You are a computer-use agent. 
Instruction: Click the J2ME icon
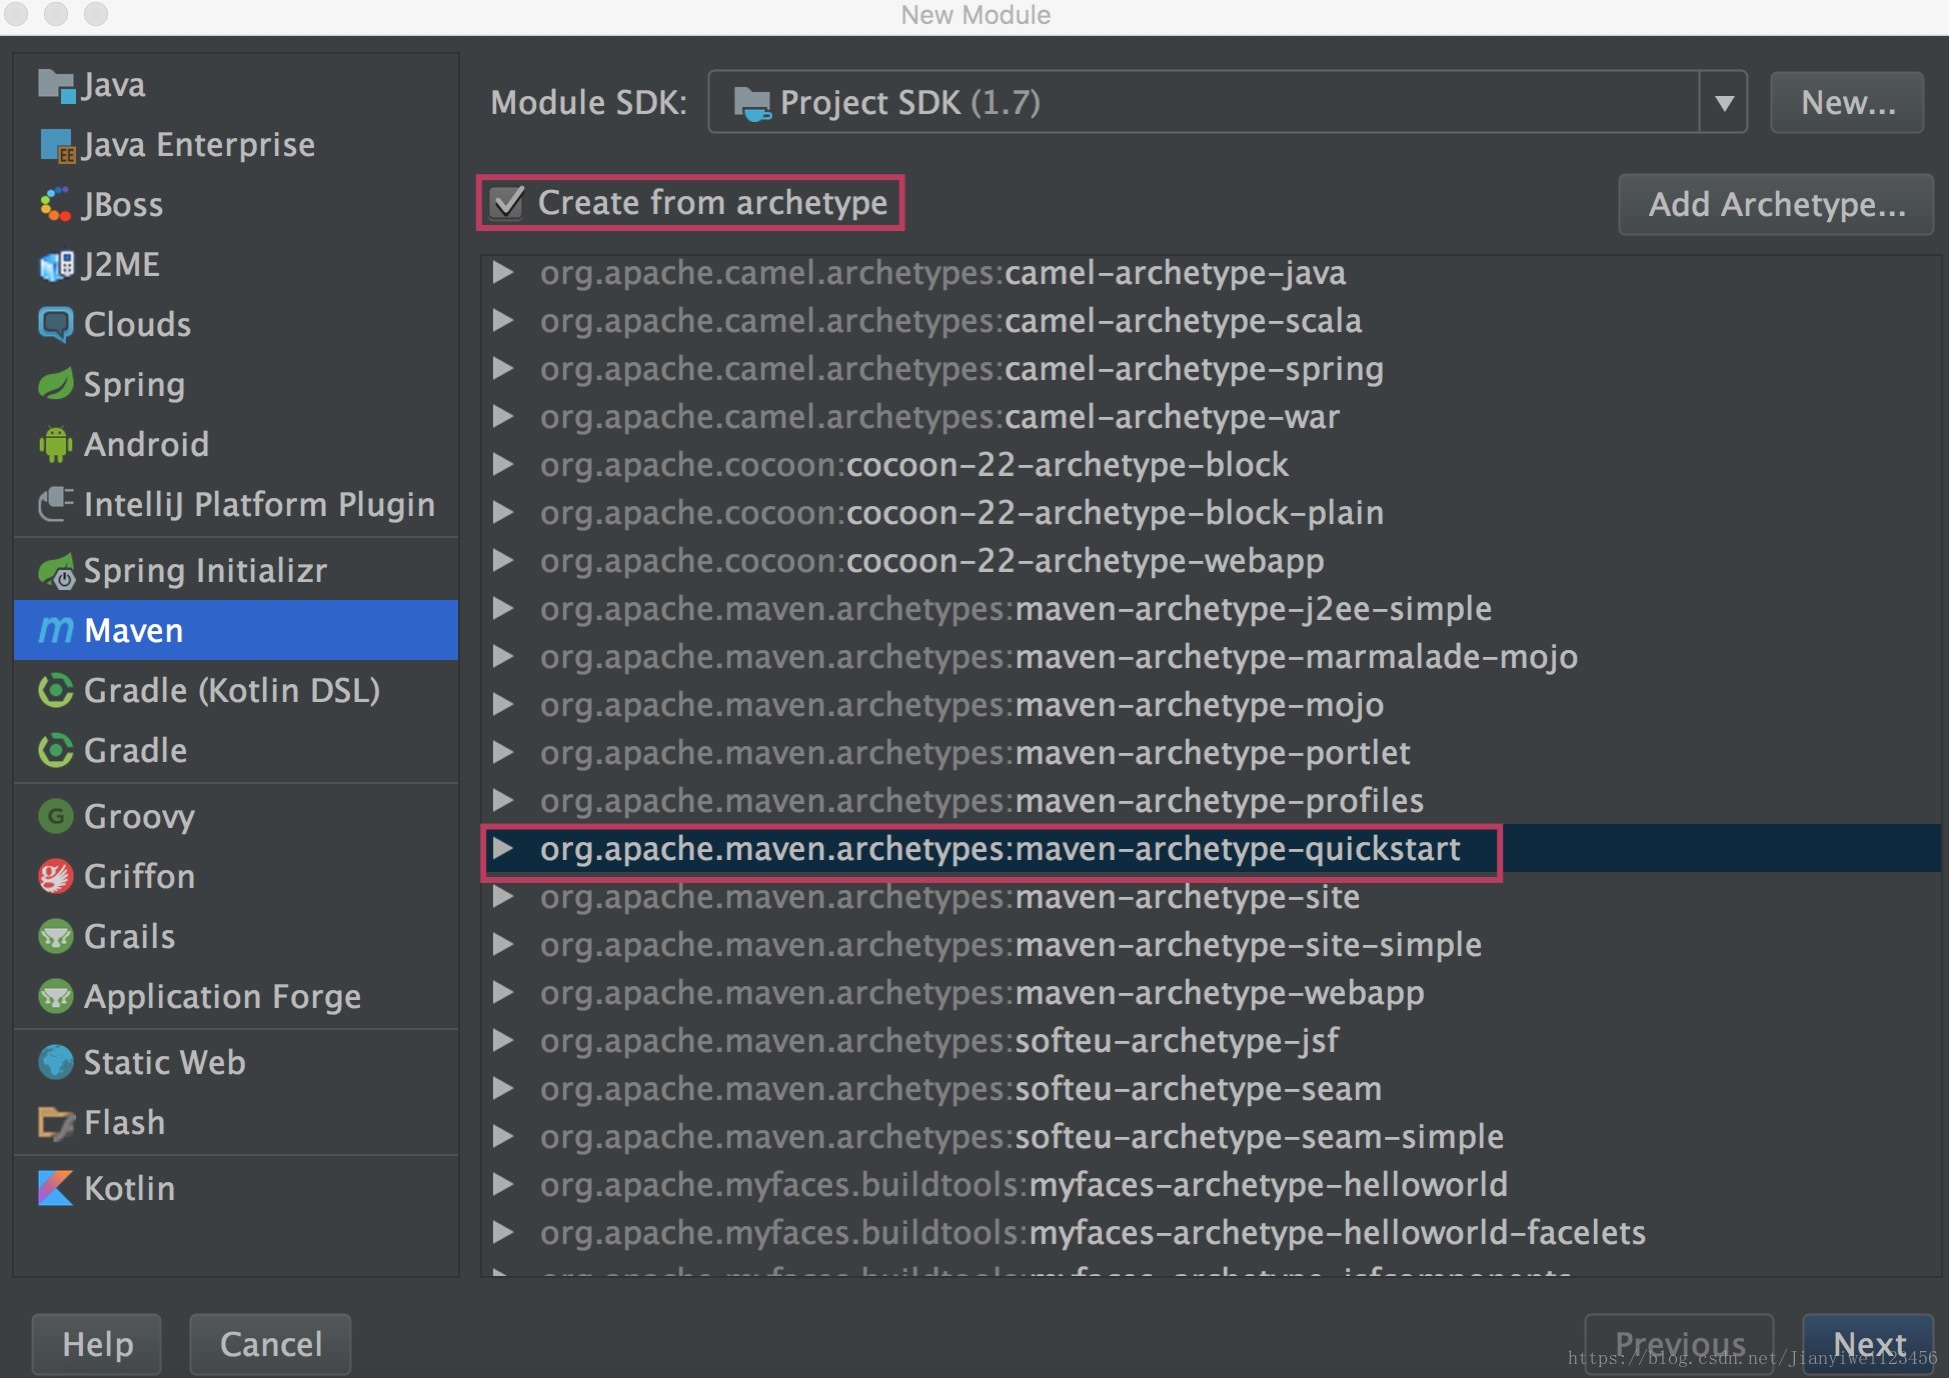click(x=56, y=265)
